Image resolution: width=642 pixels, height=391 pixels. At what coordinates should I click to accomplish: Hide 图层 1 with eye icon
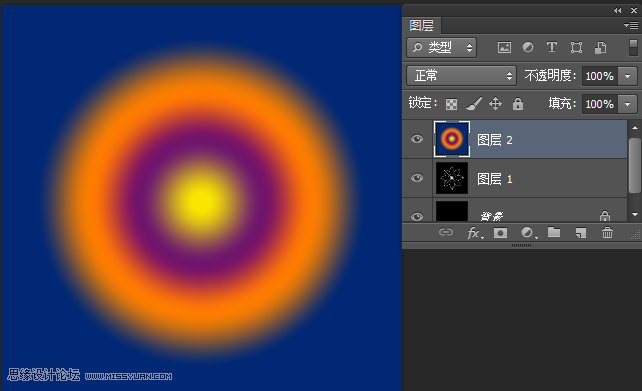(417, 178)
